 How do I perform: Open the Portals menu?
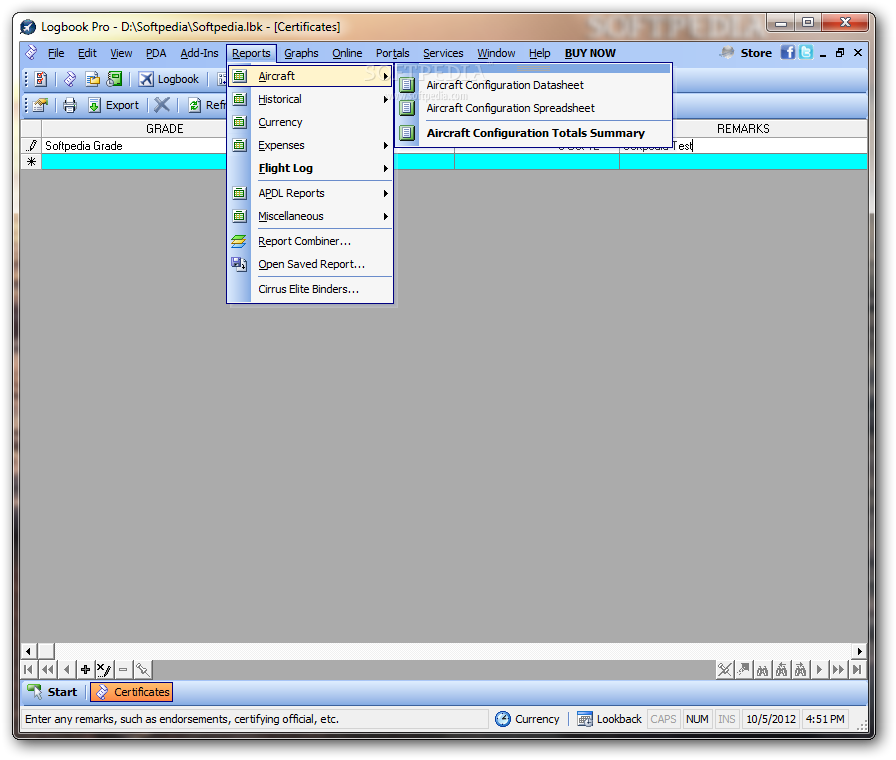tap(392, 53)
